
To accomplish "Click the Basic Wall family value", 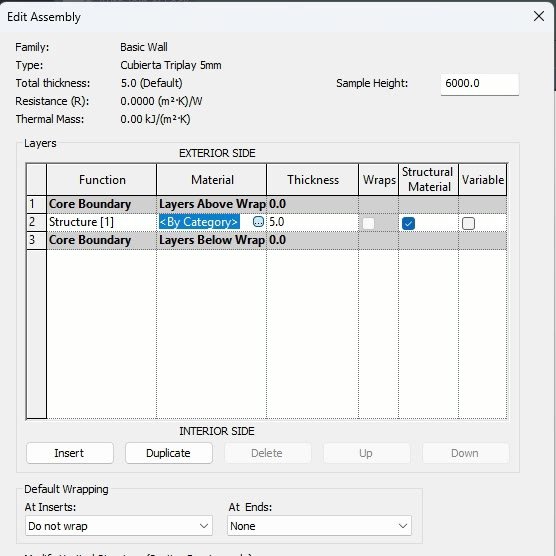I will point(144,47).
